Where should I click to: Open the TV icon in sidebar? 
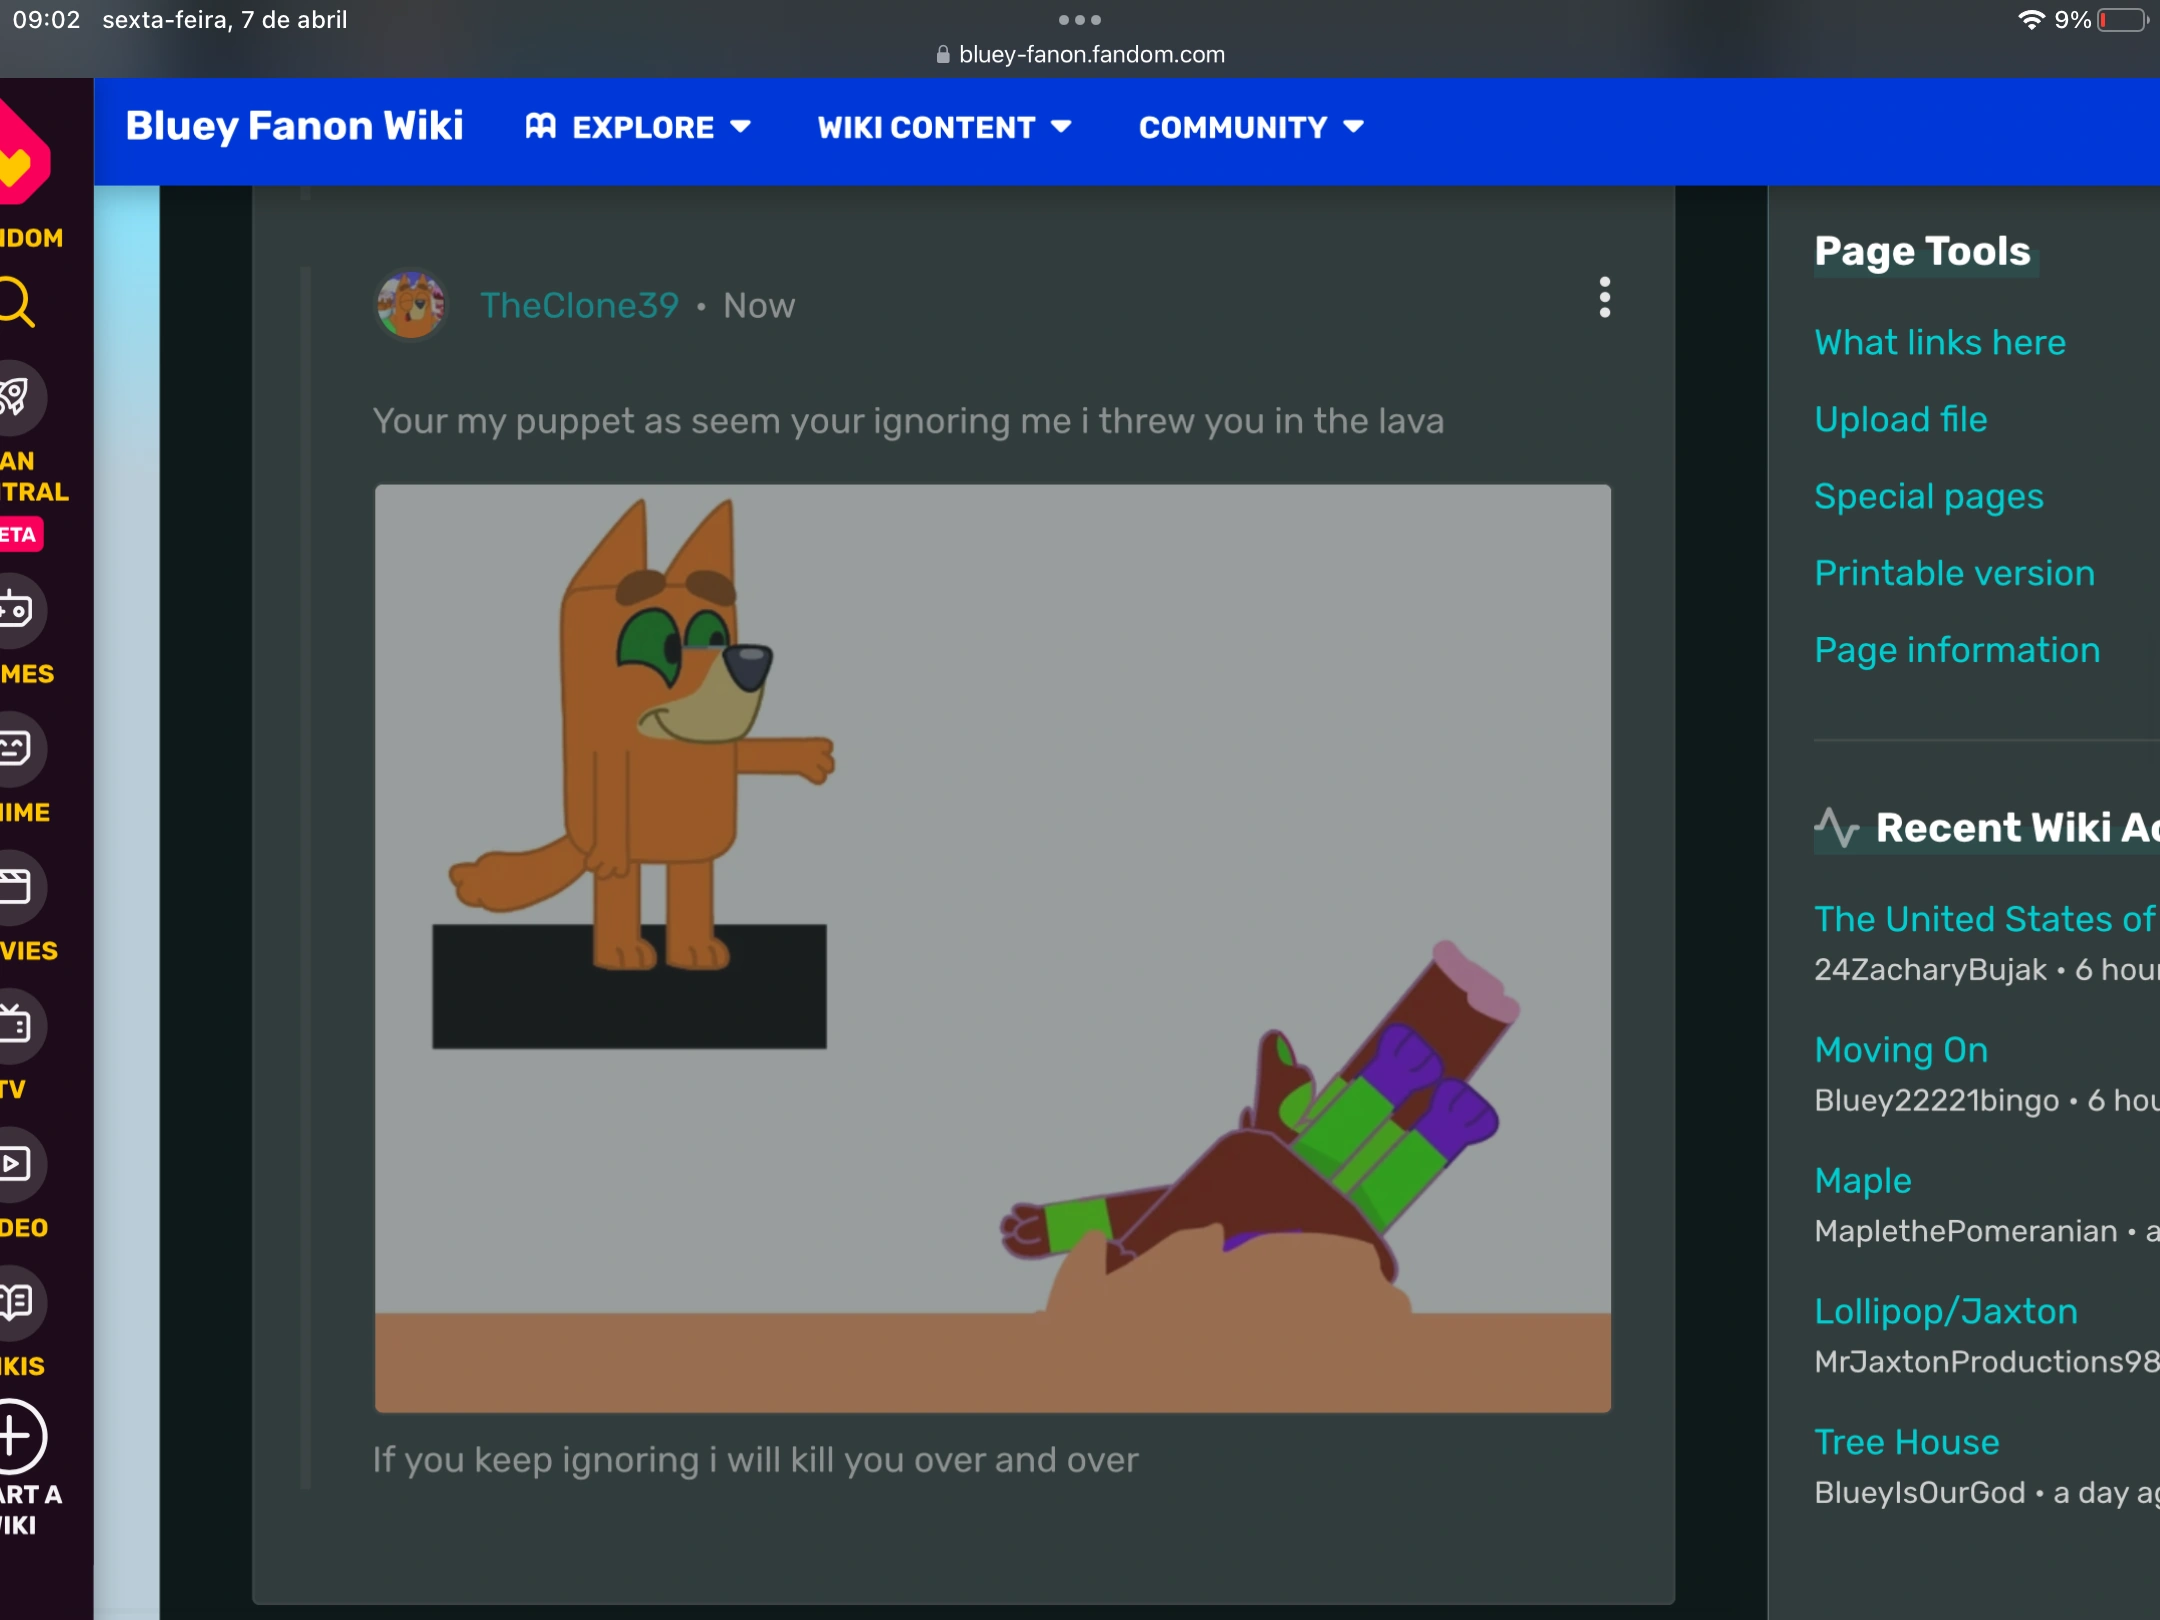tap(18, 1025)
